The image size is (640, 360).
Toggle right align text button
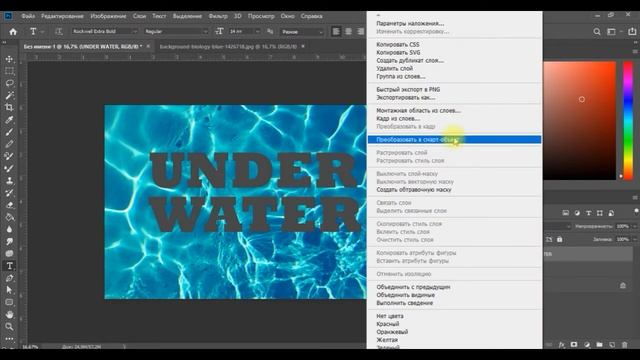click(x=360, y=31)
